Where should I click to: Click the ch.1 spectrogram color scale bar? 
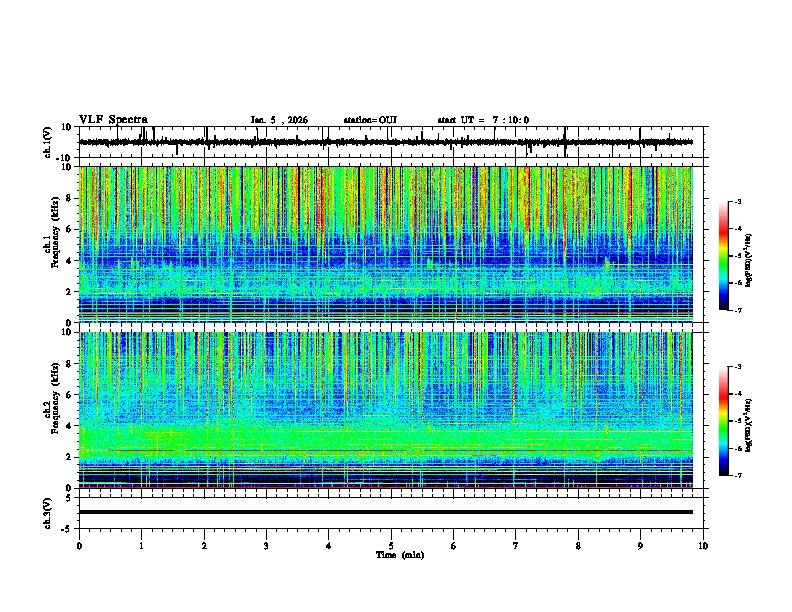tap(723, 256)
